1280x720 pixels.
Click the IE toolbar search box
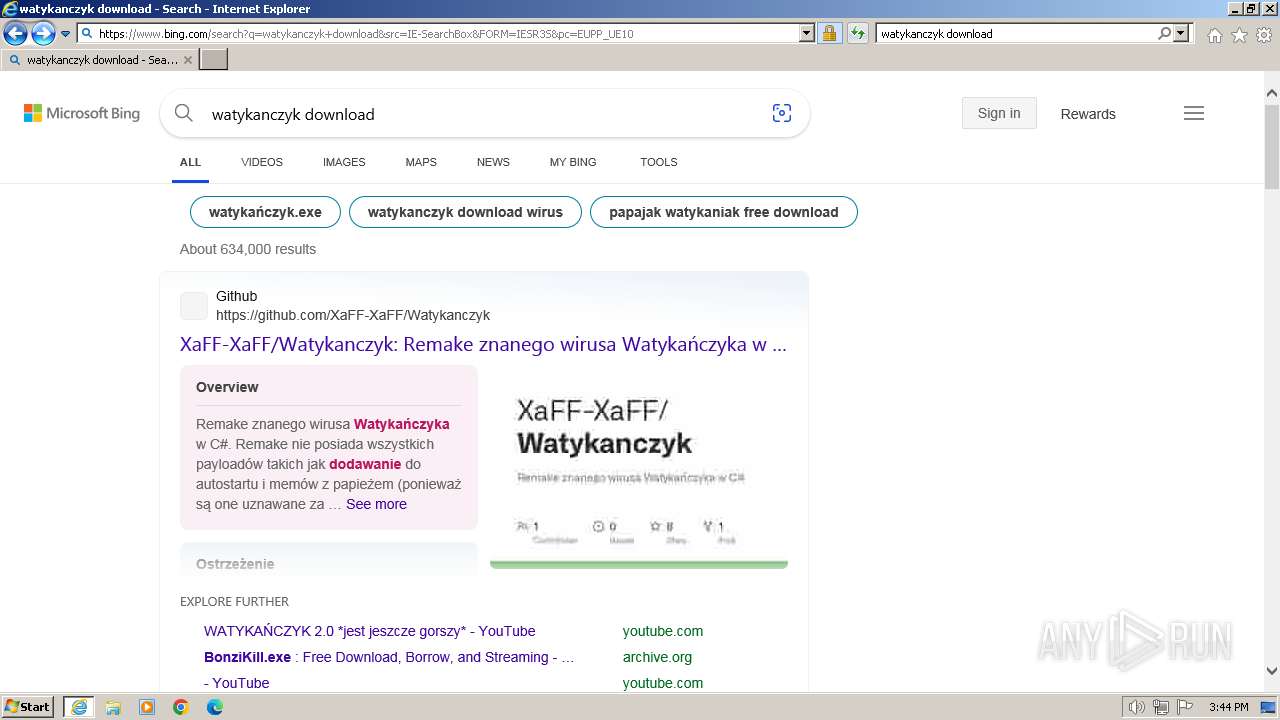pyautogui.click(x=1016, y=33)
